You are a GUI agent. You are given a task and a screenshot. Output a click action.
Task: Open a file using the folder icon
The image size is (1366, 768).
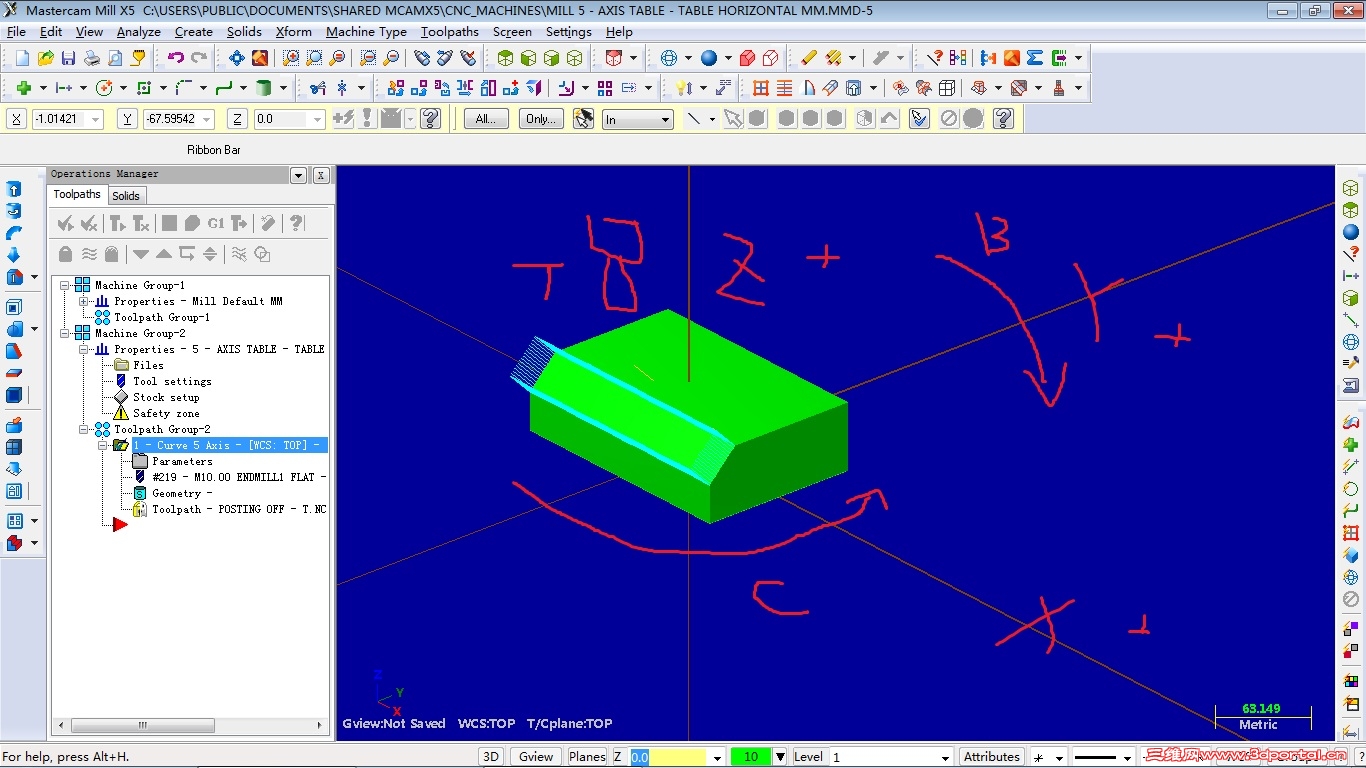(x=45, y=58)
